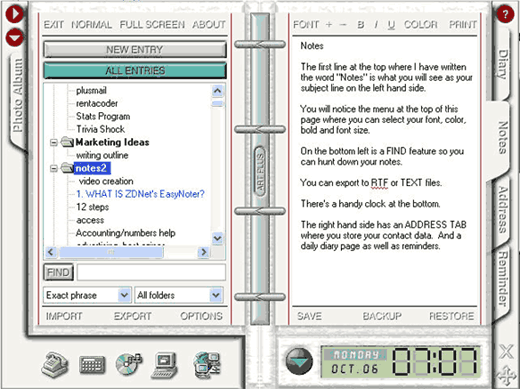Click the note text area
The image size is (520, 389).
pyautogui.click(x=385, y=172)
